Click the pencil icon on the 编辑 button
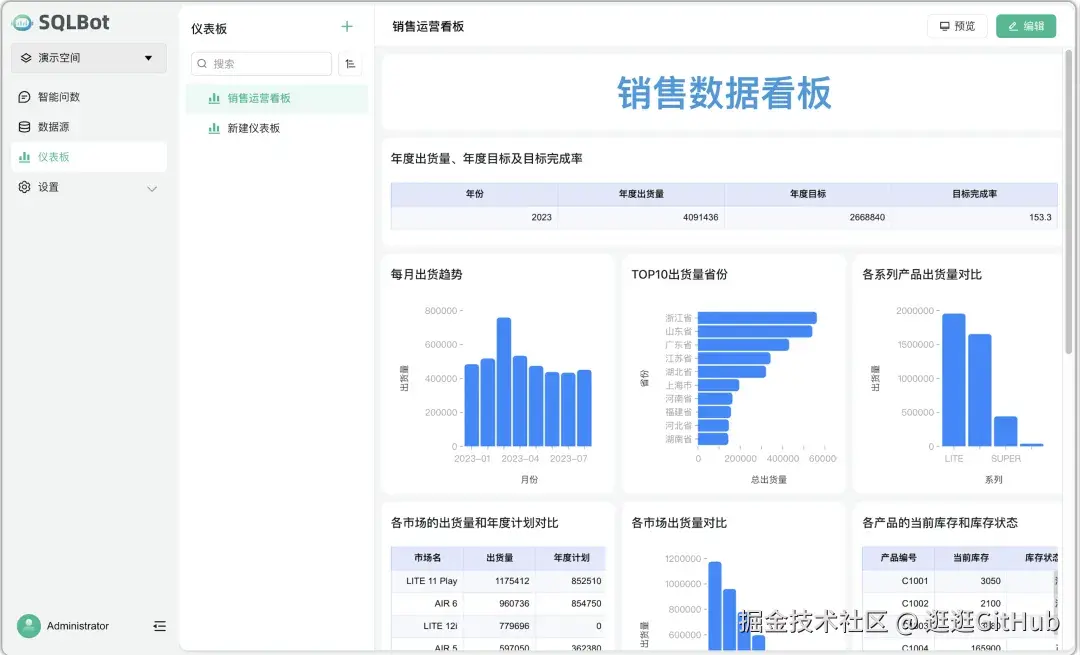1080x655 pixels. coord(1014,26)
